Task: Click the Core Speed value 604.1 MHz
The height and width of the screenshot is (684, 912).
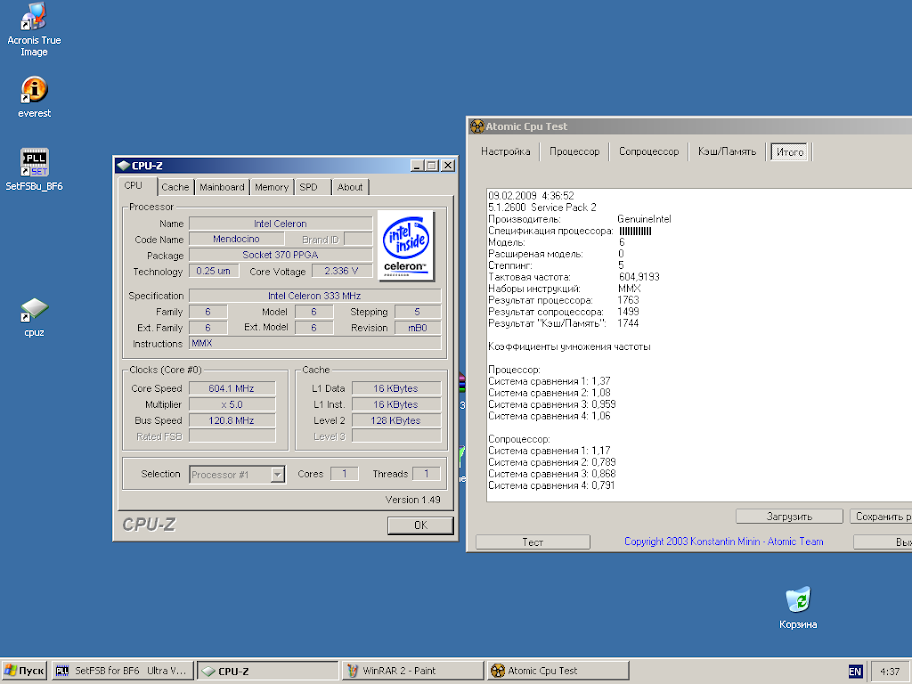Action: click(231, 389)
